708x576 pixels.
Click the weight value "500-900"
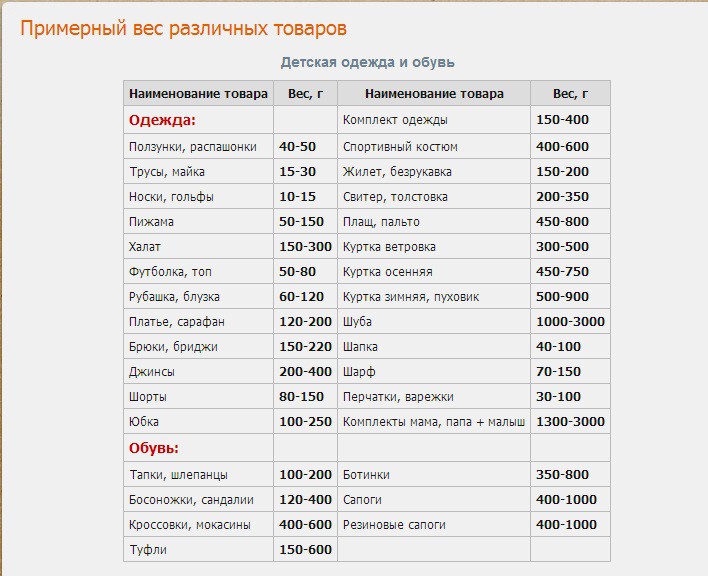(x=562, y=297)
